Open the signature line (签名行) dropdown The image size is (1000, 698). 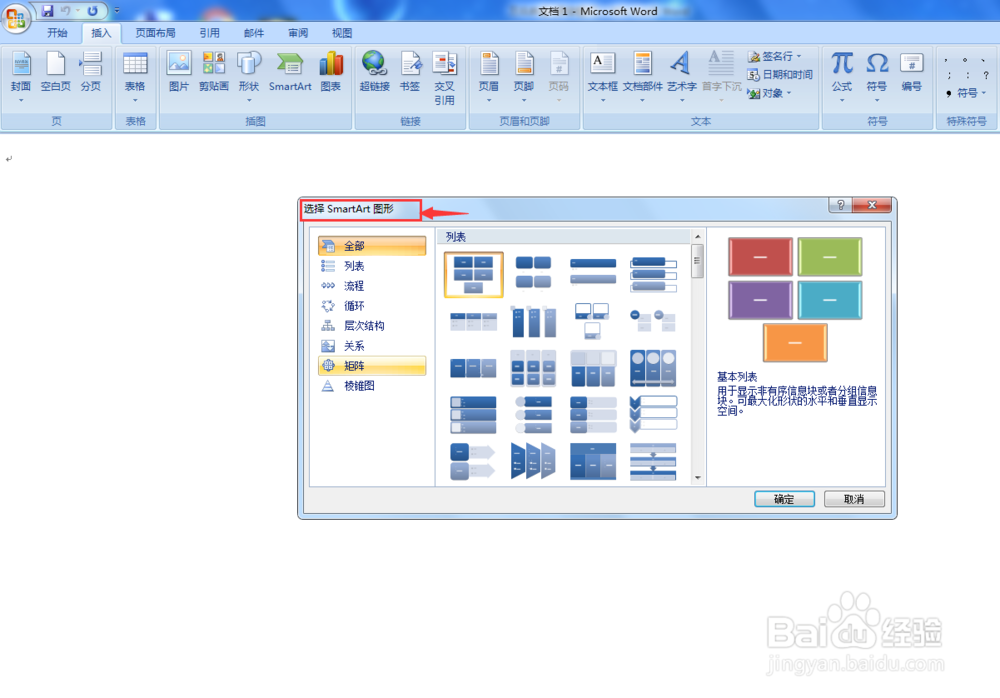pyautogui.click(x=774, y=56)
